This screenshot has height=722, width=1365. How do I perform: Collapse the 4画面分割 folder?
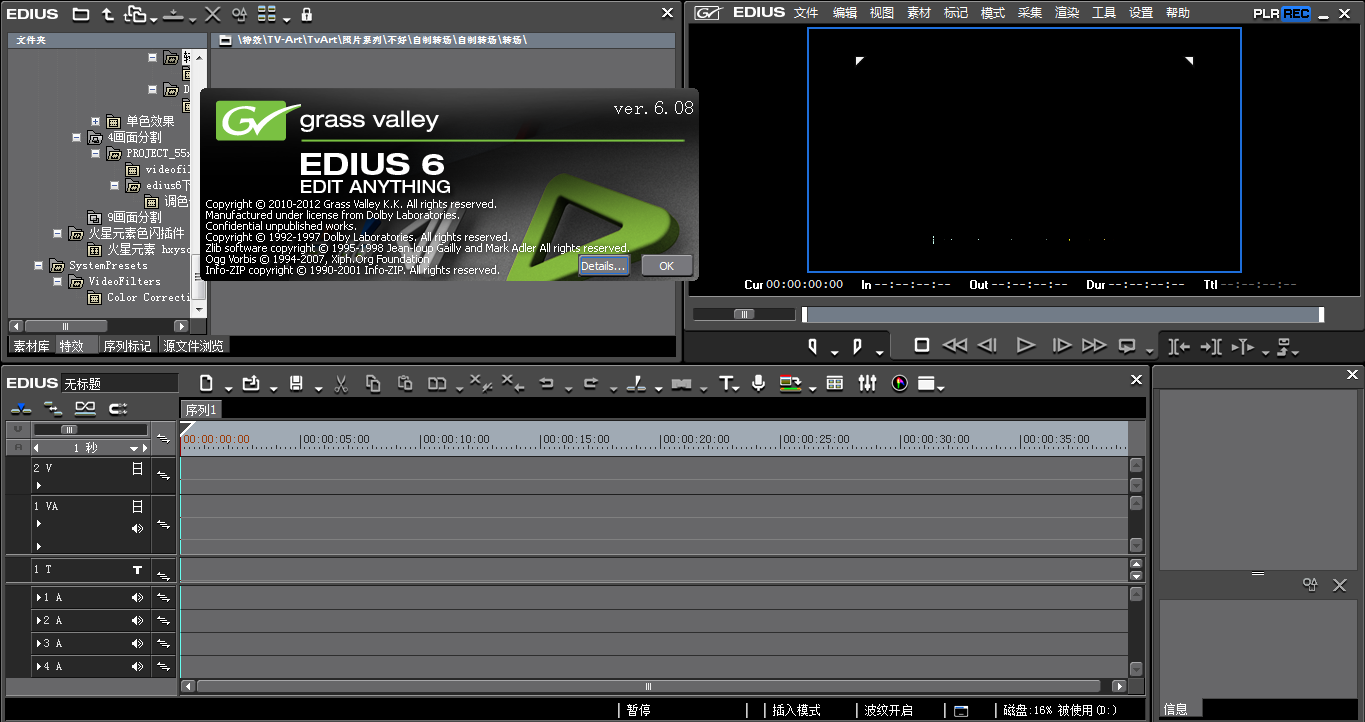click(x=76, y=137)
